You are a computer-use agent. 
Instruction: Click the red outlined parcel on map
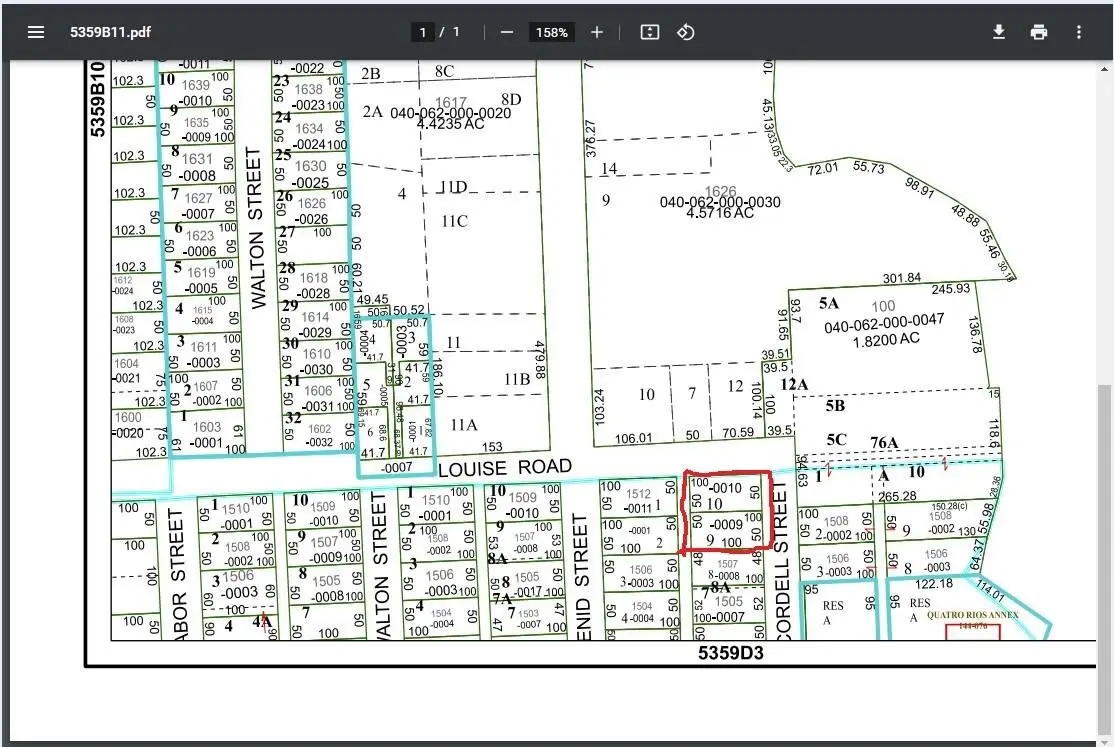pyautogui.click(x=727, y=513)
